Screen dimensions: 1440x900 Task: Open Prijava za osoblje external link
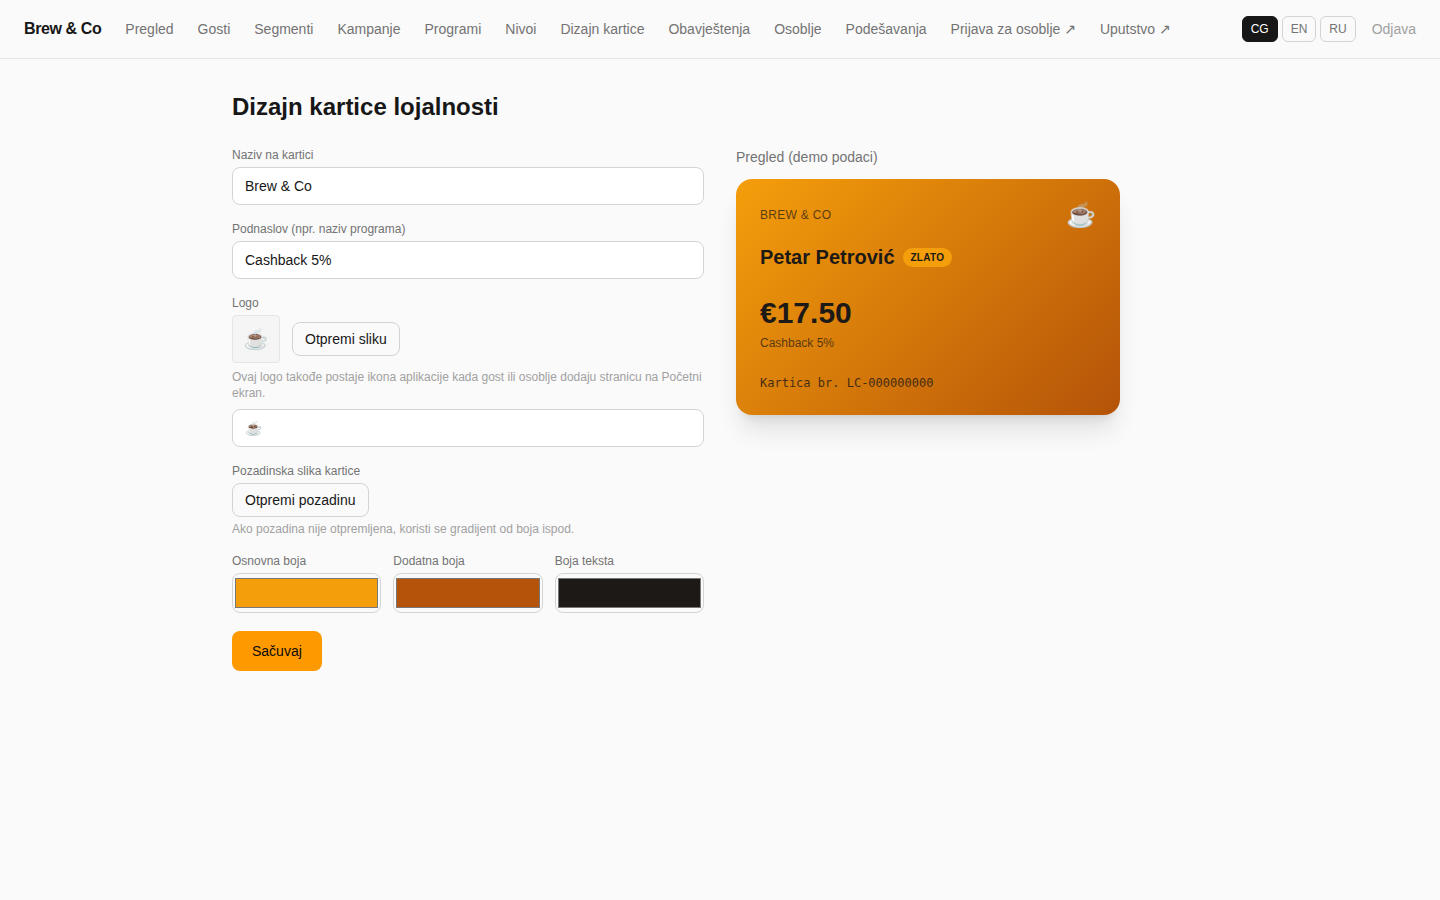tap(1013, 29)
